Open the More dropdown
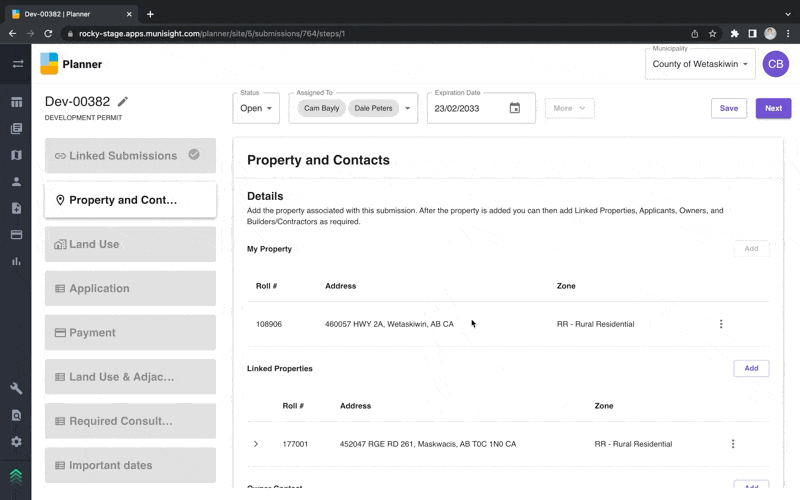 click(569, 108)
